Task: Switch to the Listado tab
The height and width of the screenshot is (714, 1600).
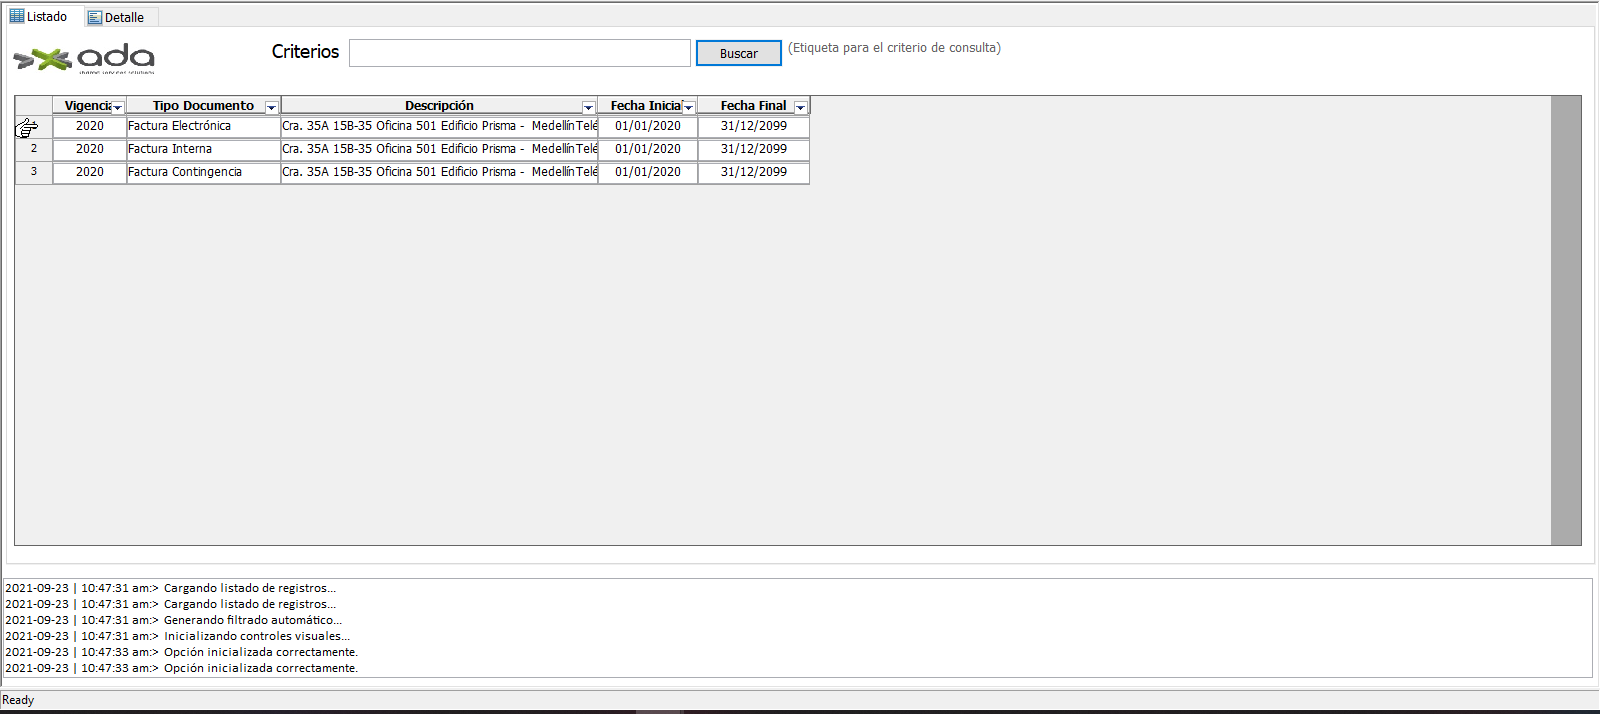Action: (39, 16)
